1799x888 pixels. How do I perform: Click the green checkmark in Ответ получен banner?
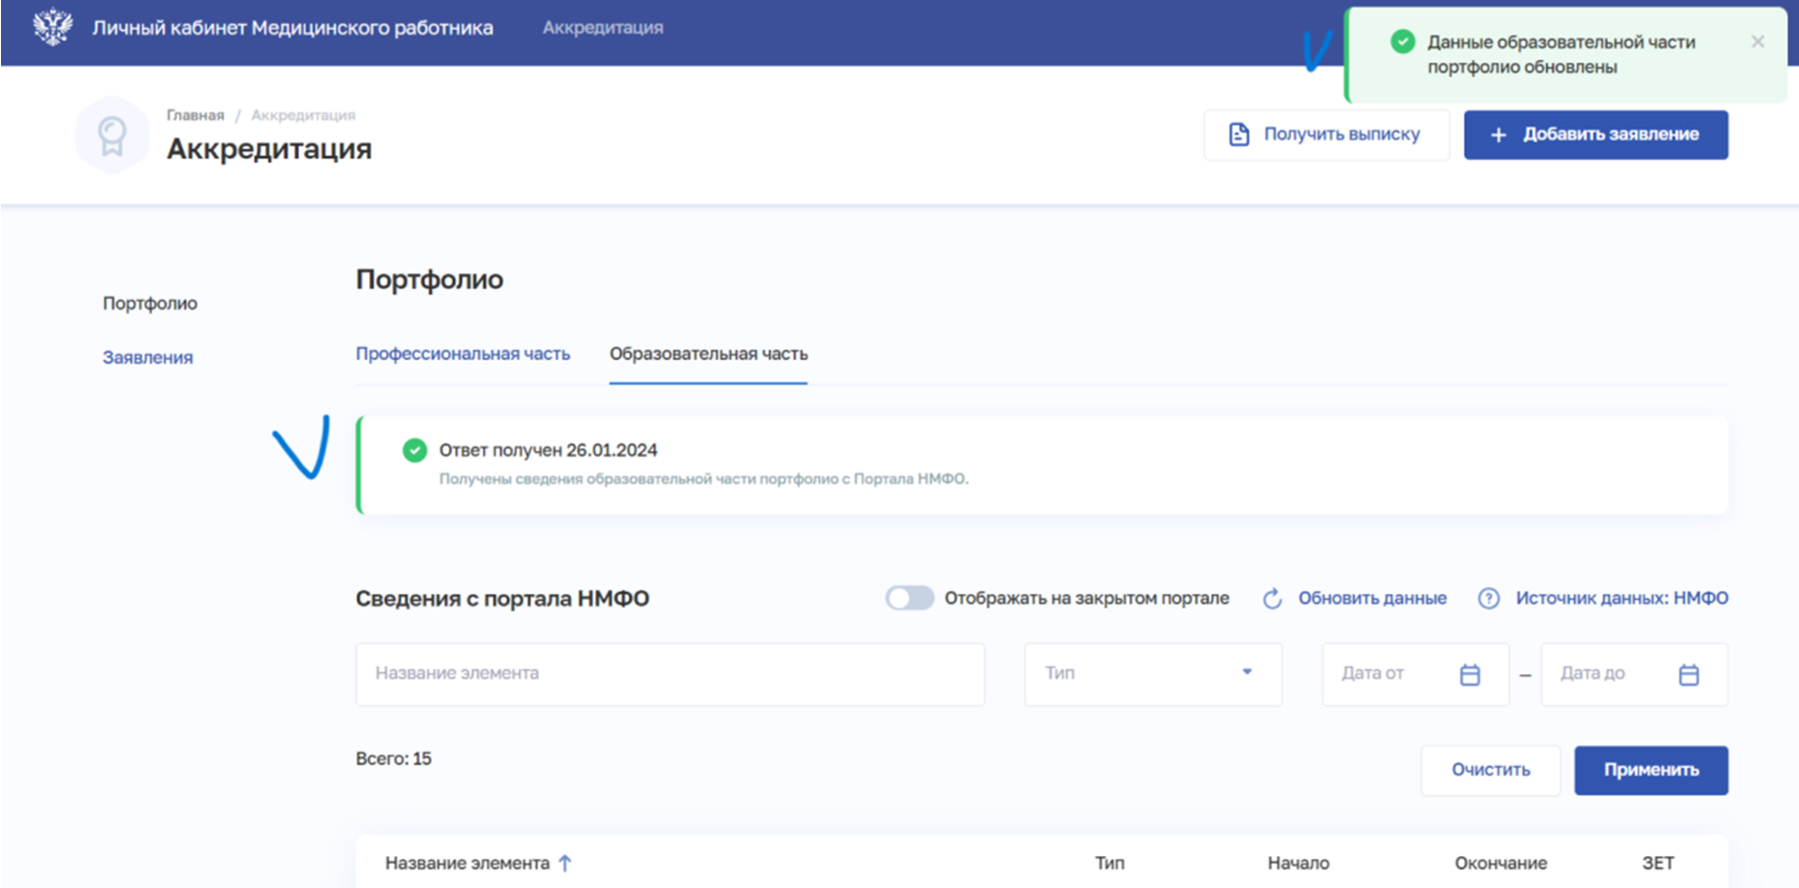point(414,450)
